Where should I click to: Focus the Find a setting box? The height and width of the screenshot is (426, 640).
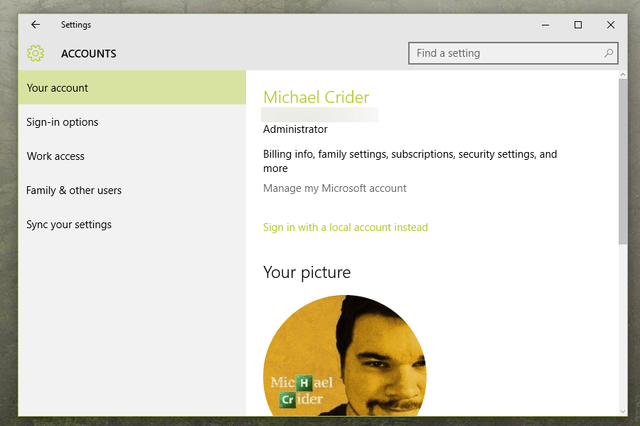pyautogui.click(x=513, y=53)
